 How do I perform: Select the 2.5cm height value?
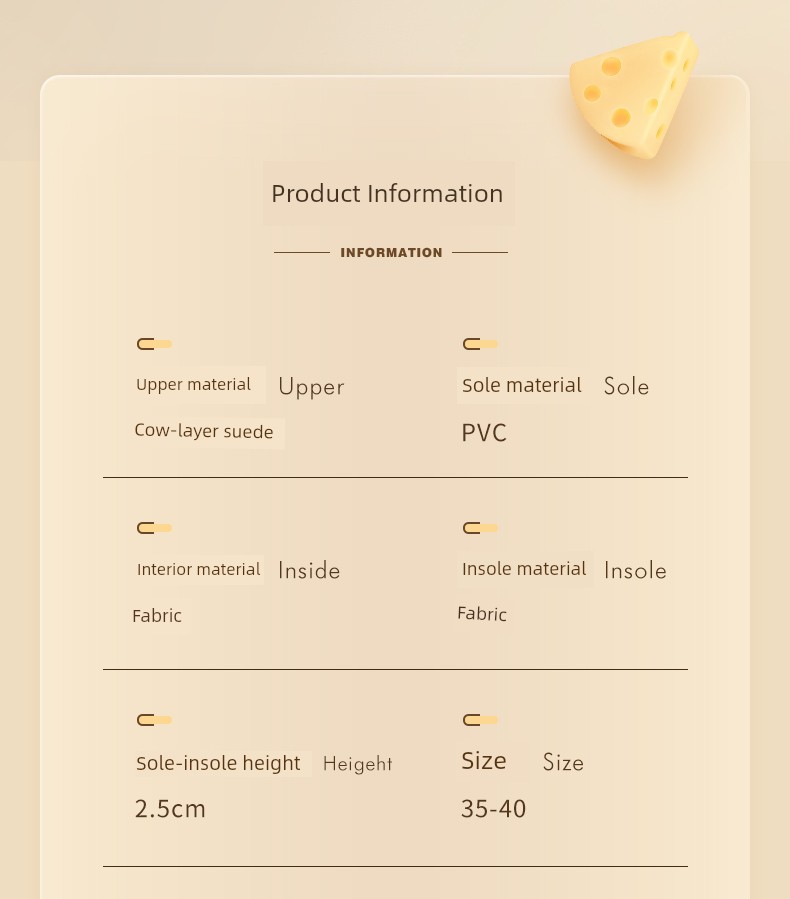pyautogui.click(x=170, y=809)
